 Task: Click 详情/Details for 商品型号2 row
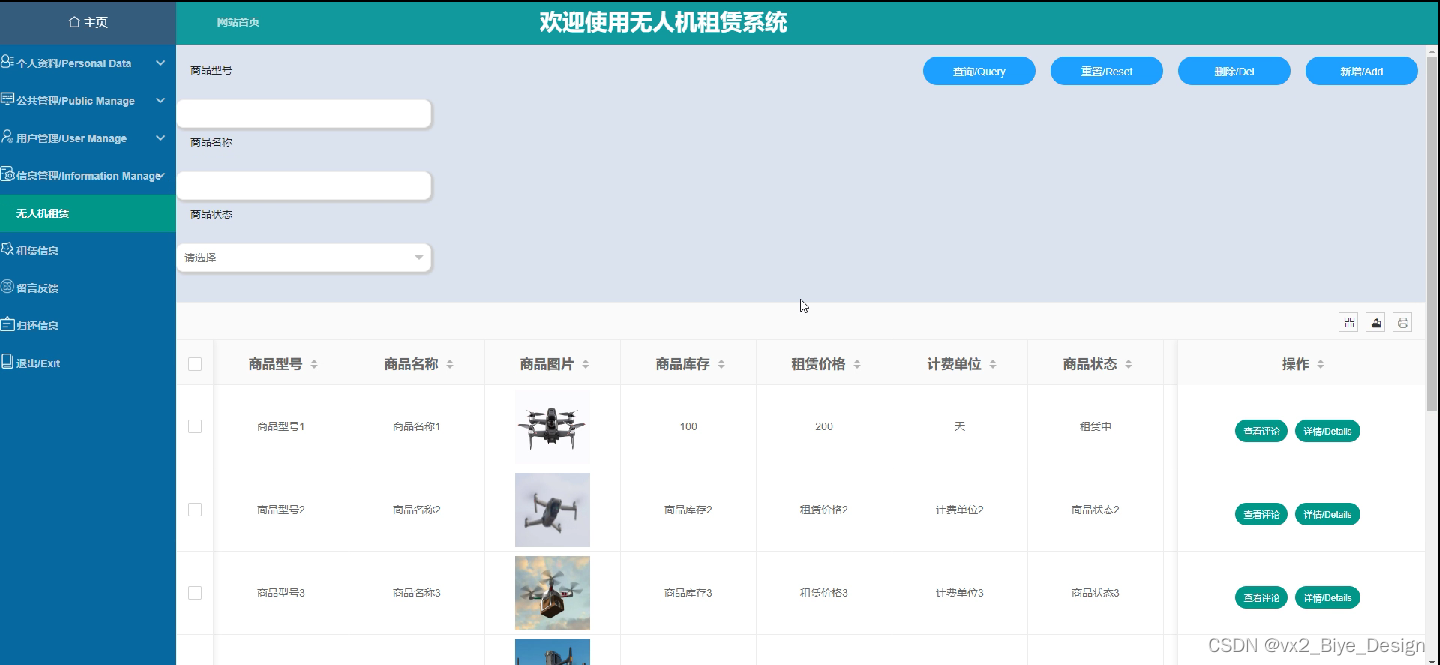1327,515
